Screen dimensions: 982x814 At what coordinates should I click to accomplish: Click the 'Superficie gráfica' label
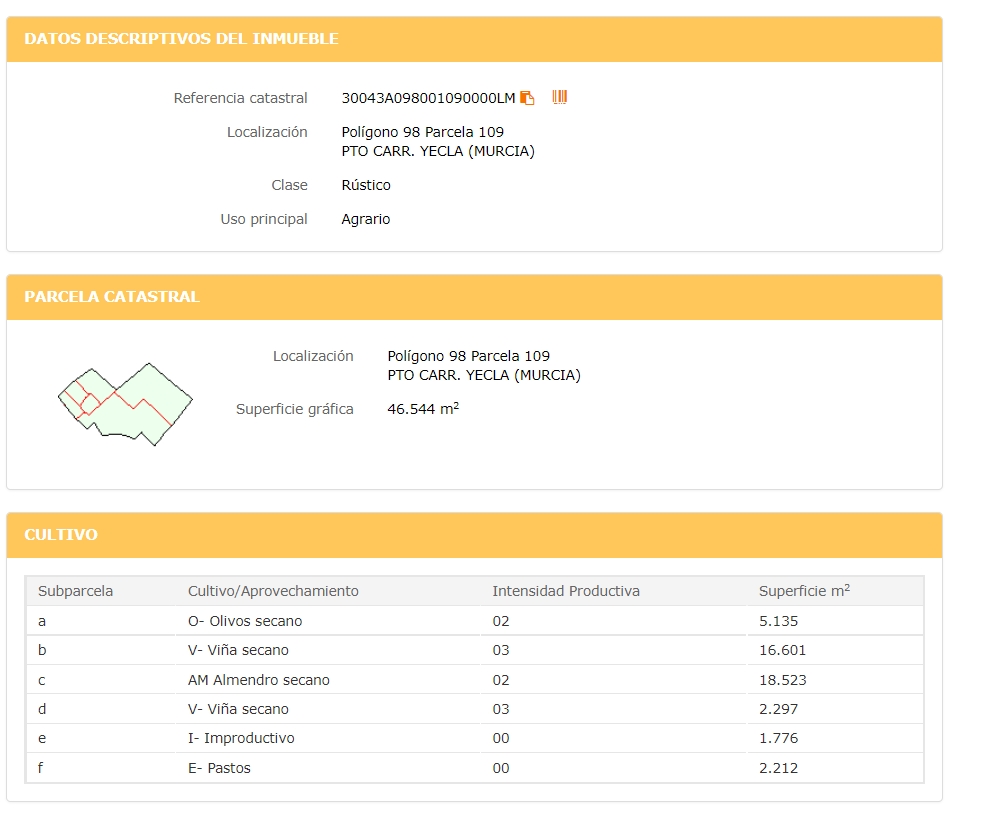click(x=294, y=410)
